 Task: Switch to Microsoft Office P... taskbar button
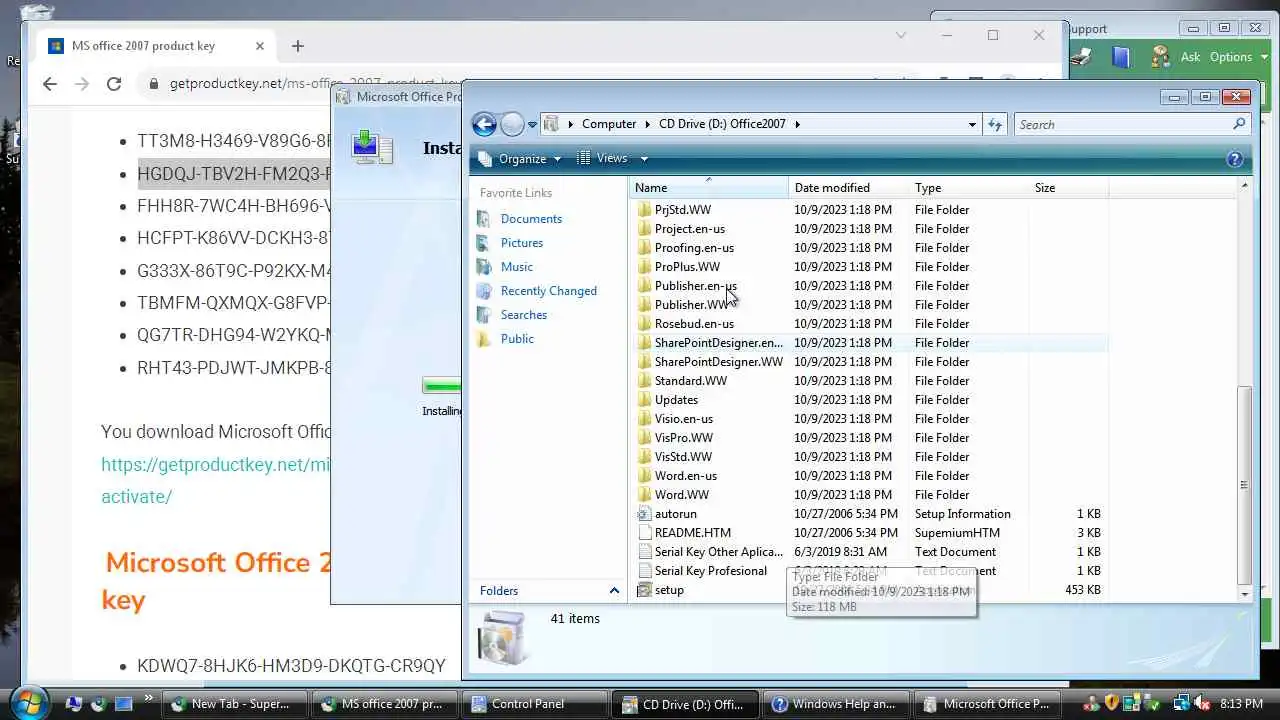pyautogui.click(x=989, y=704)
